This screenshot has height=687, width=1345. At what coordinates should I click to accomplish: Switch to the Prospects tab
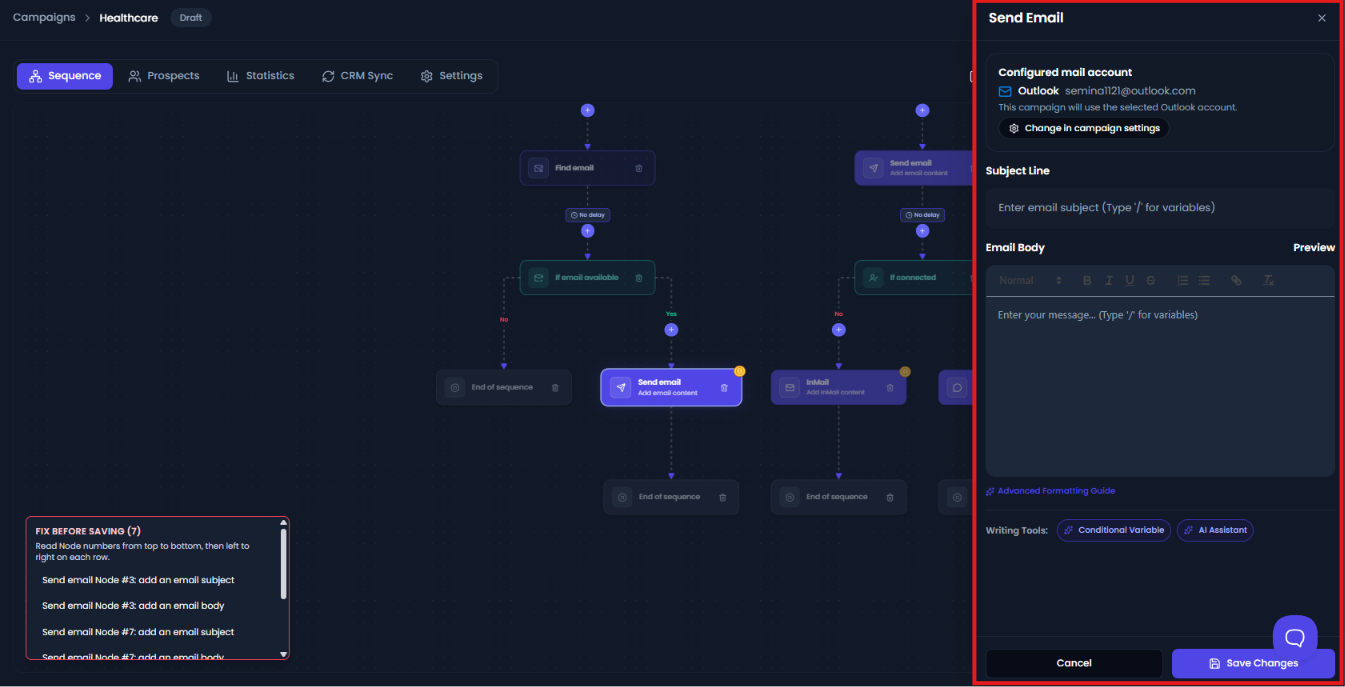(164, 76)
